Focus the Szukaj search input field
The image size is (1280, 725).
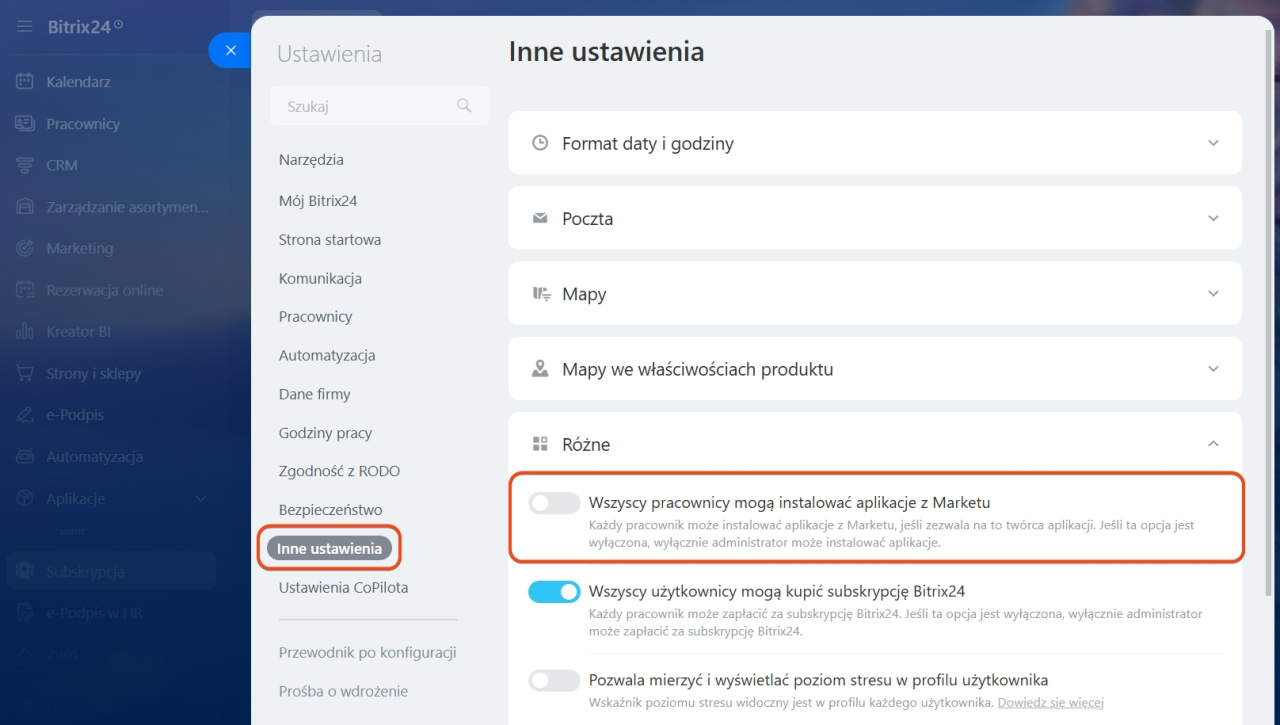click(x=380, y=105)
